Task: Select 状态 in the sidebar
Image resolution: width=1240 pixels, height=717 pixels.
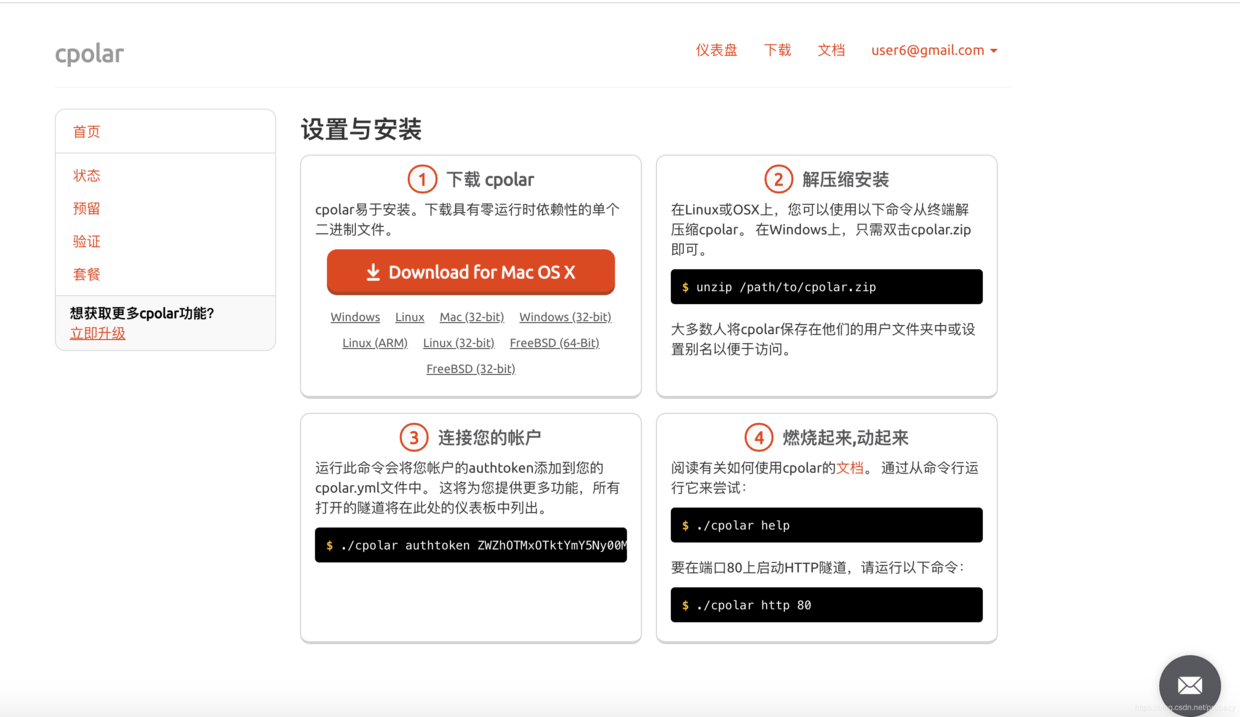Action: pos(86,175)
